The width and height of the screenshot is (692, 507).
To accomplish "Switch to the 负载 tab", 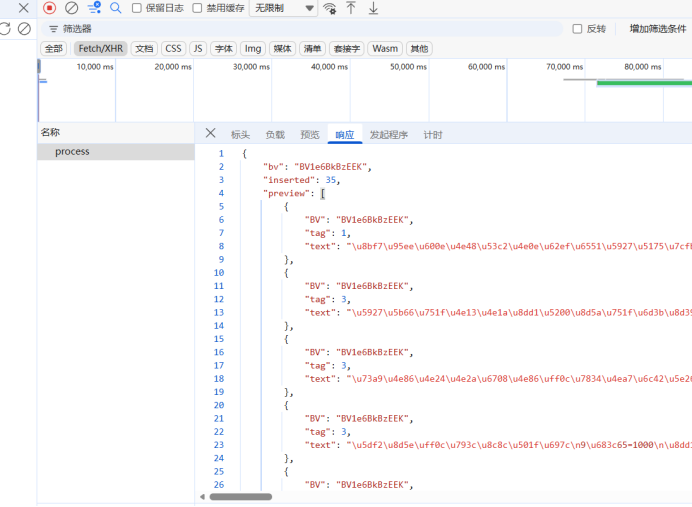I will [x=275, y=135].
